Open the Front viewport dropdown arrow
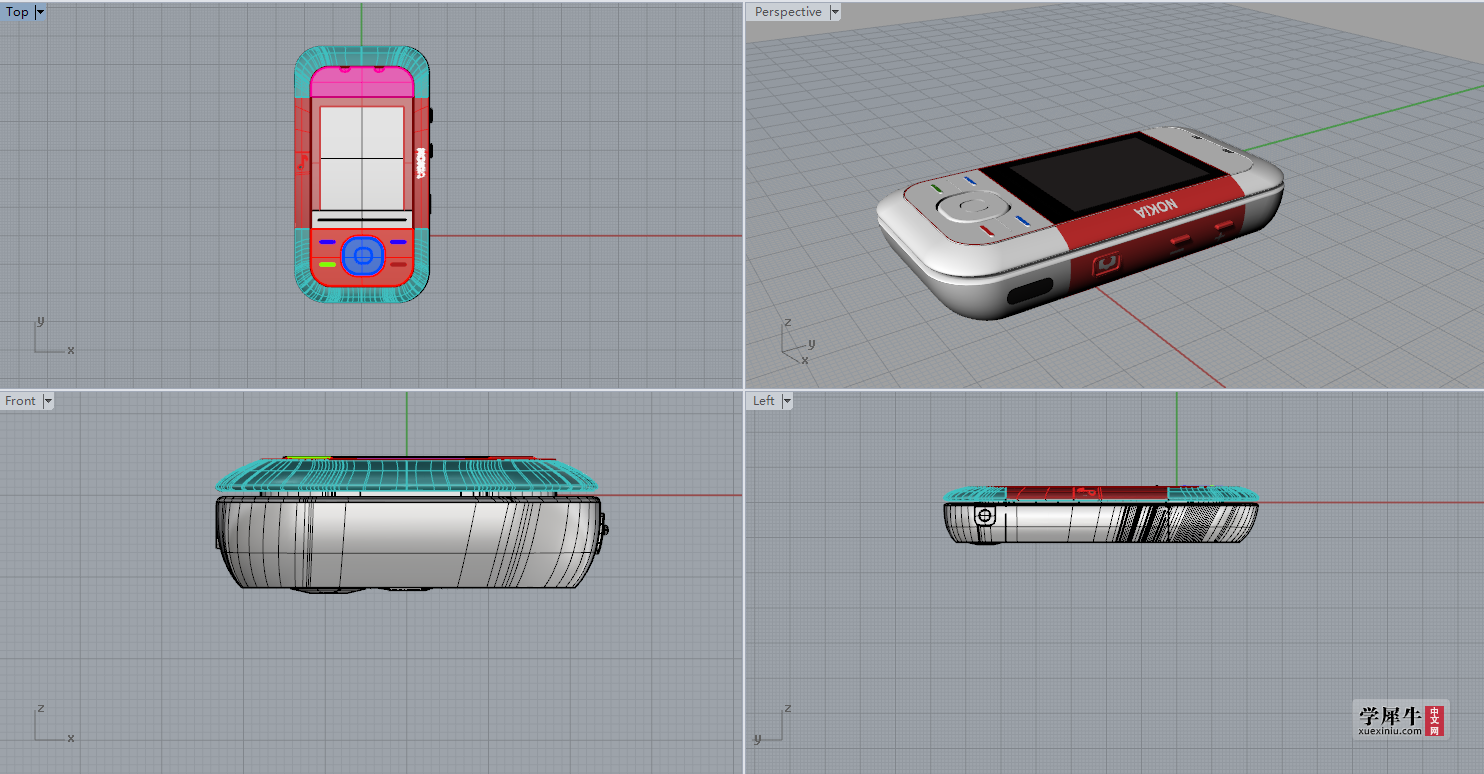This screenshot has height=774, width=1484. coord(48,401)
